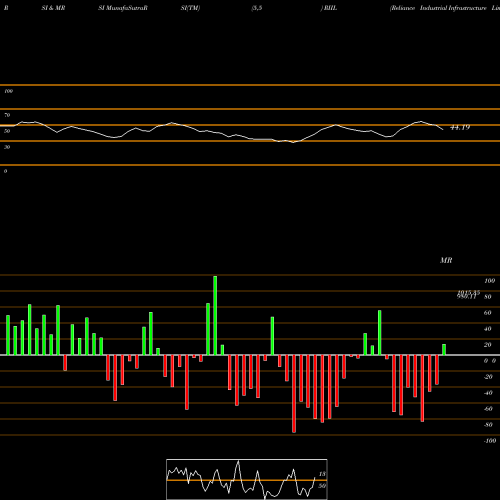This screenshot has height=500, width=500.
Task: Click the '-20' label on the MR axis
Action: pos(488,377)
